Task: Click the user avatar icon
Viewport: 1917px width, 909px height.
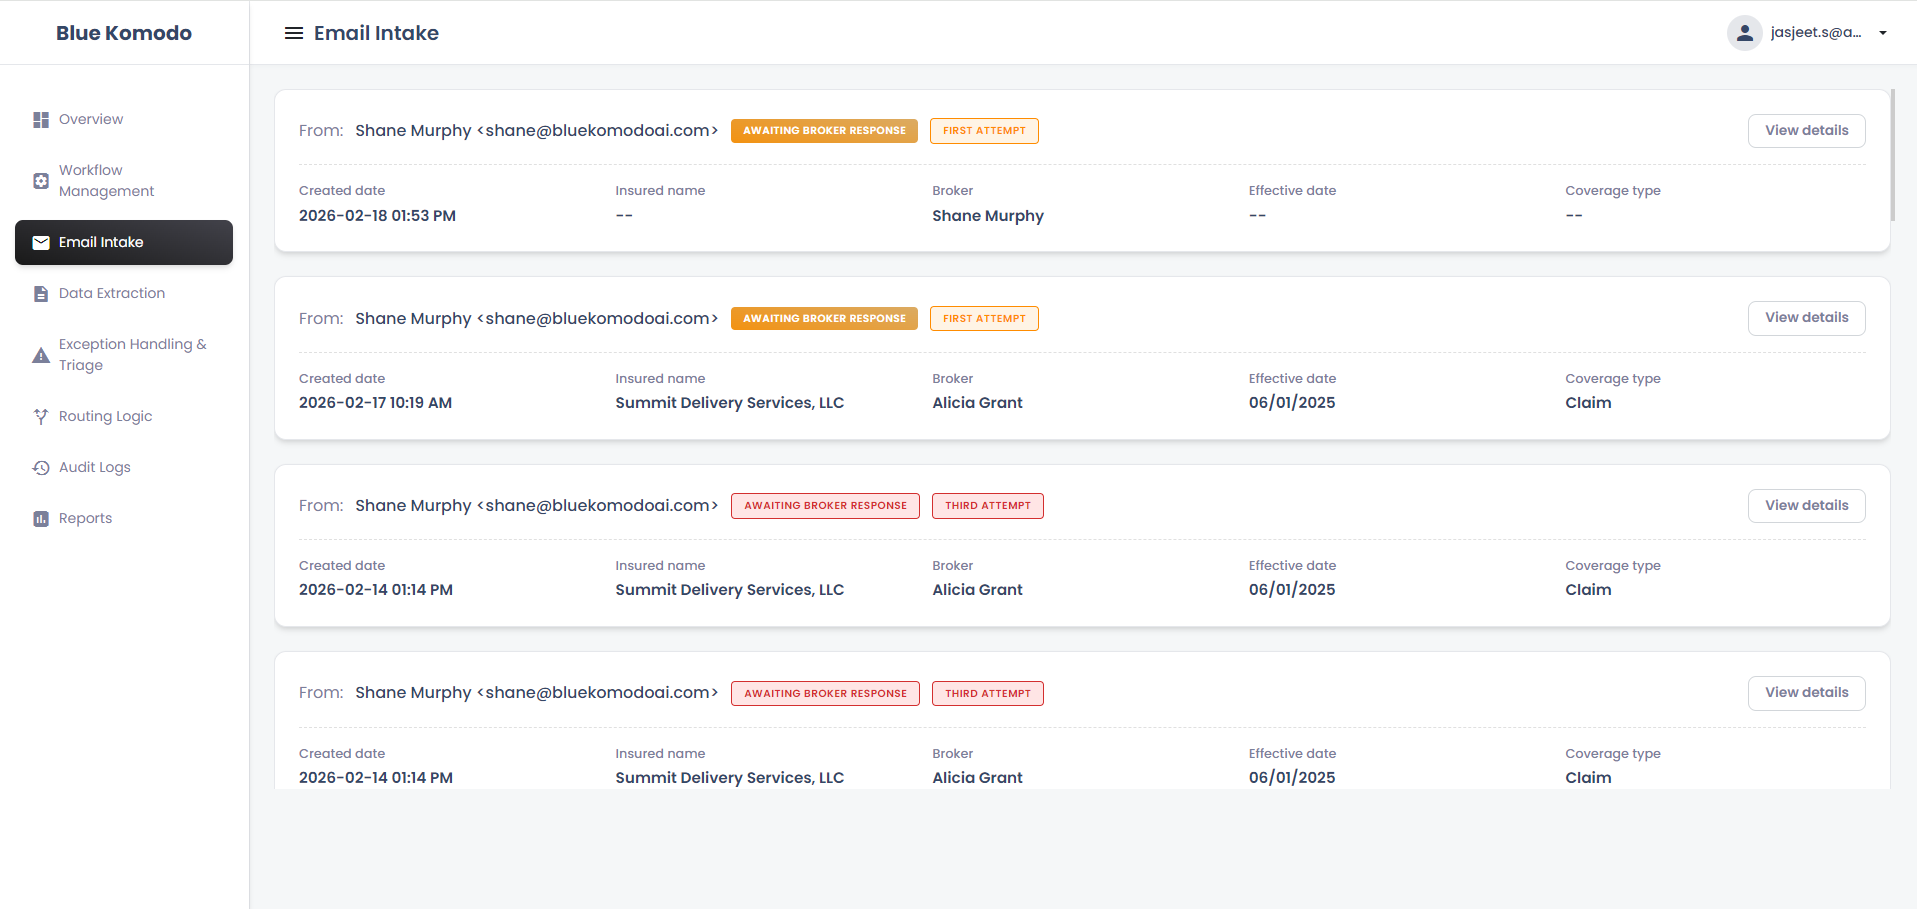Action: click(1744, 33)
